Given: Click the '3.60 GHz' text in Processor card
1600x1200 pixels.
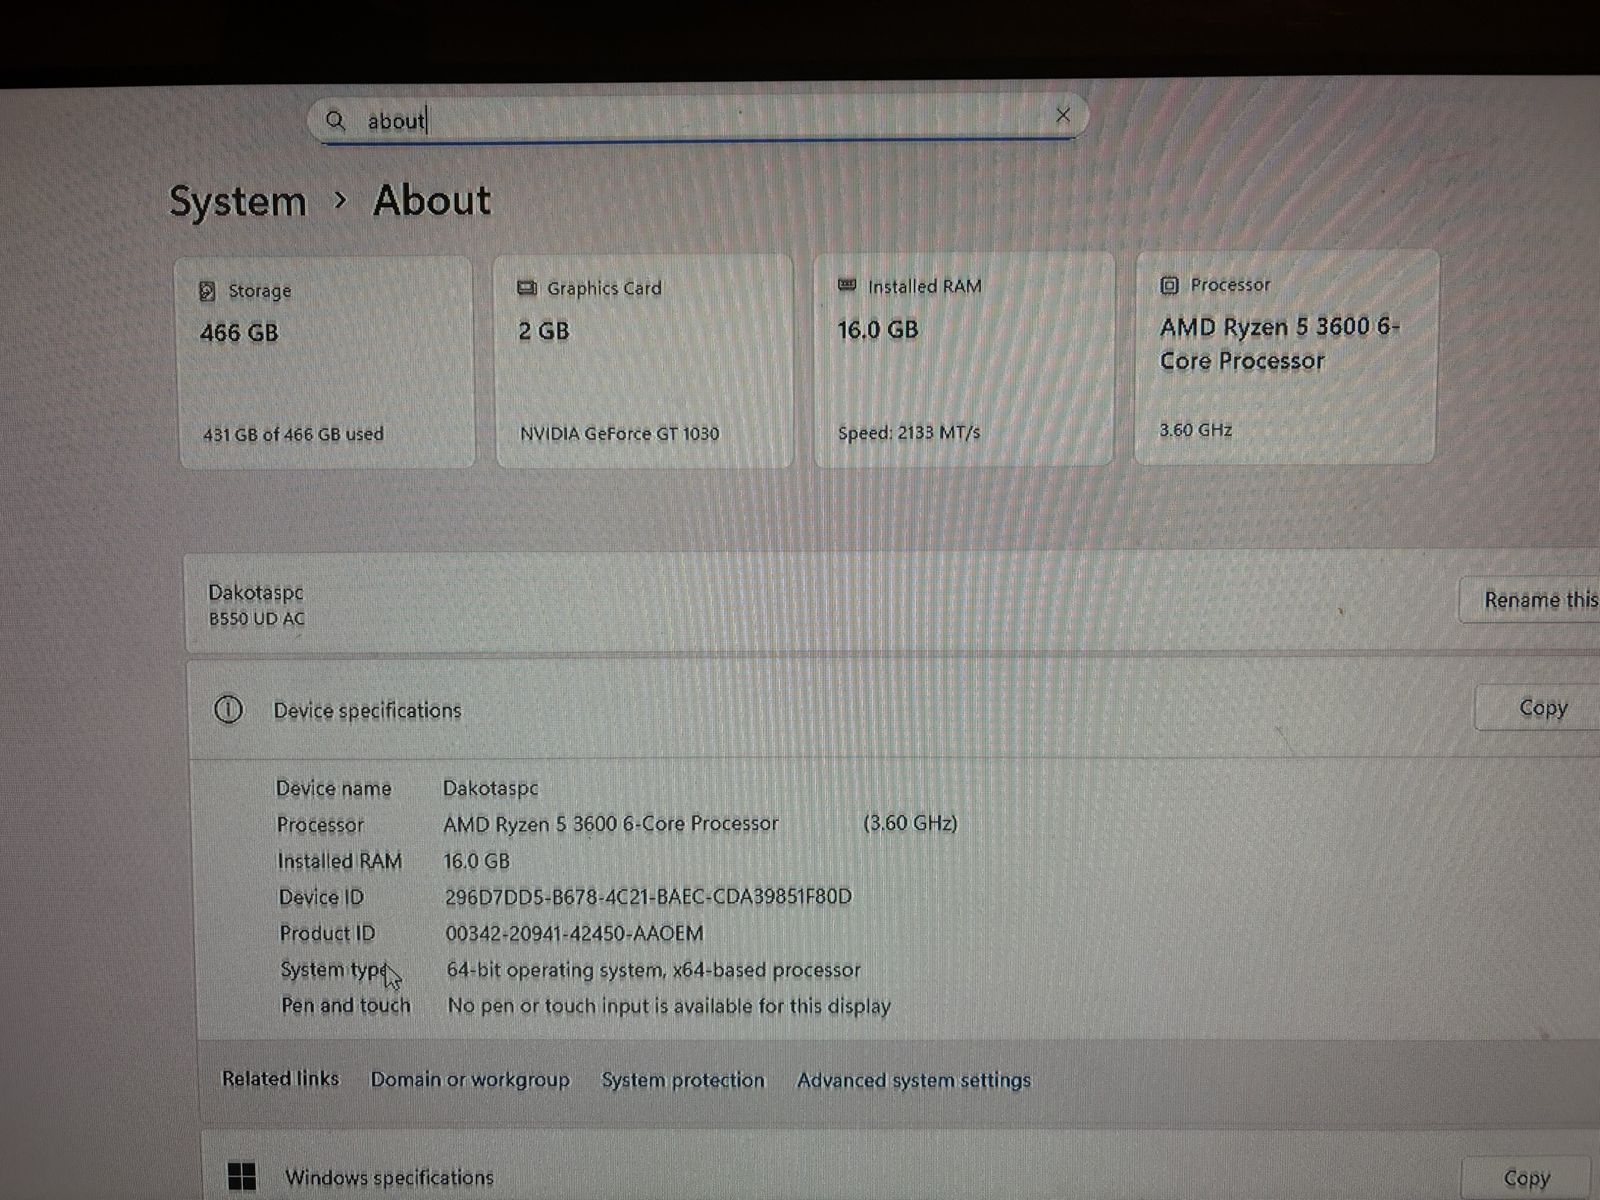Looking at the screenshot, I should point(1196,430).
